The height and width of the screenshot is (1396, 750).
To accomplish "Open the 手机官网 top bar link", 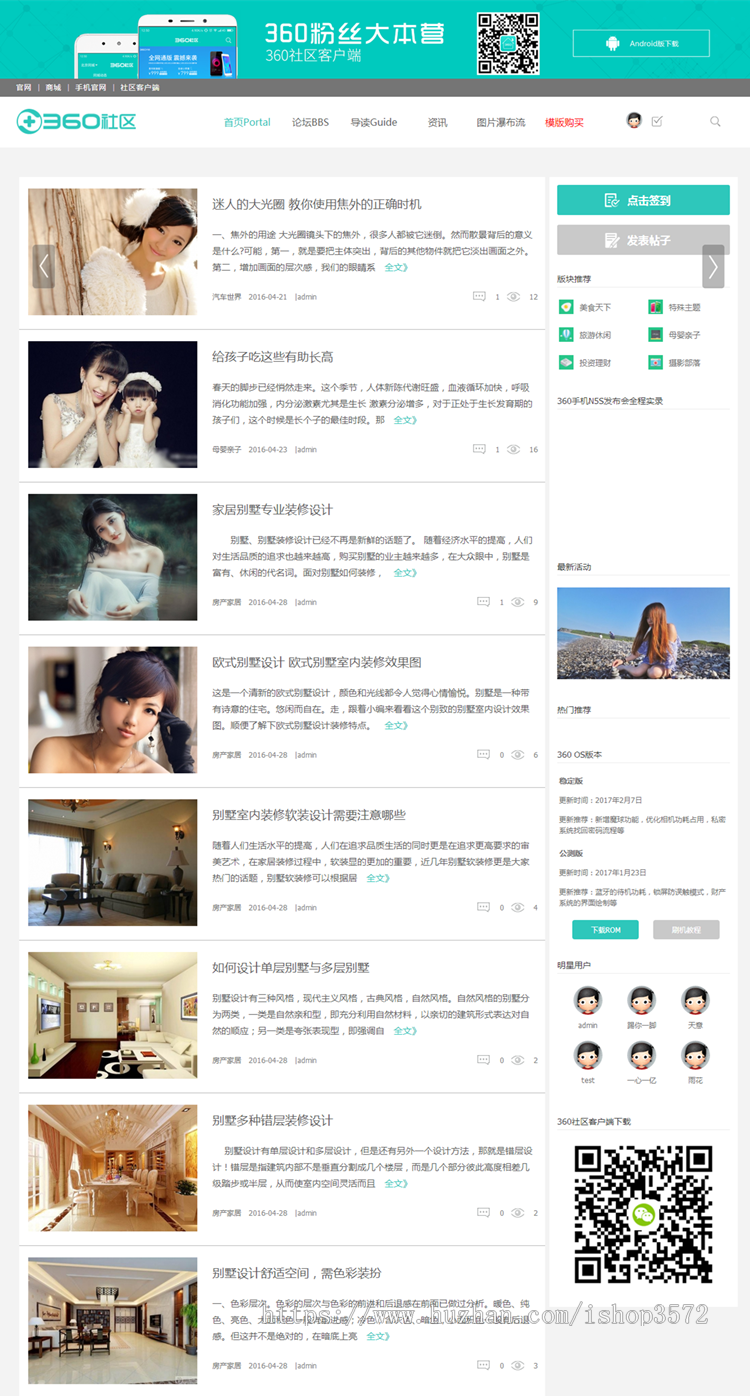I will 91,88.
